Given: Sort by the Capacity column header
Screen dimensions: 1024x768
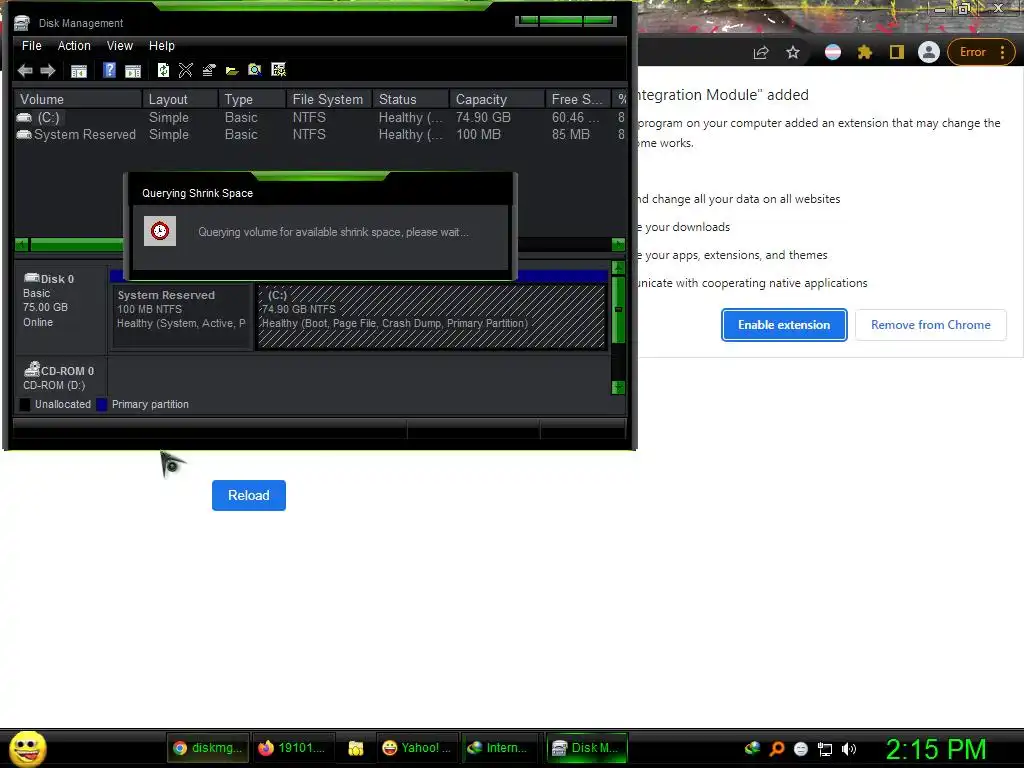Looking at the screenshot, I should pyautogui.click(x=497, y=99).
